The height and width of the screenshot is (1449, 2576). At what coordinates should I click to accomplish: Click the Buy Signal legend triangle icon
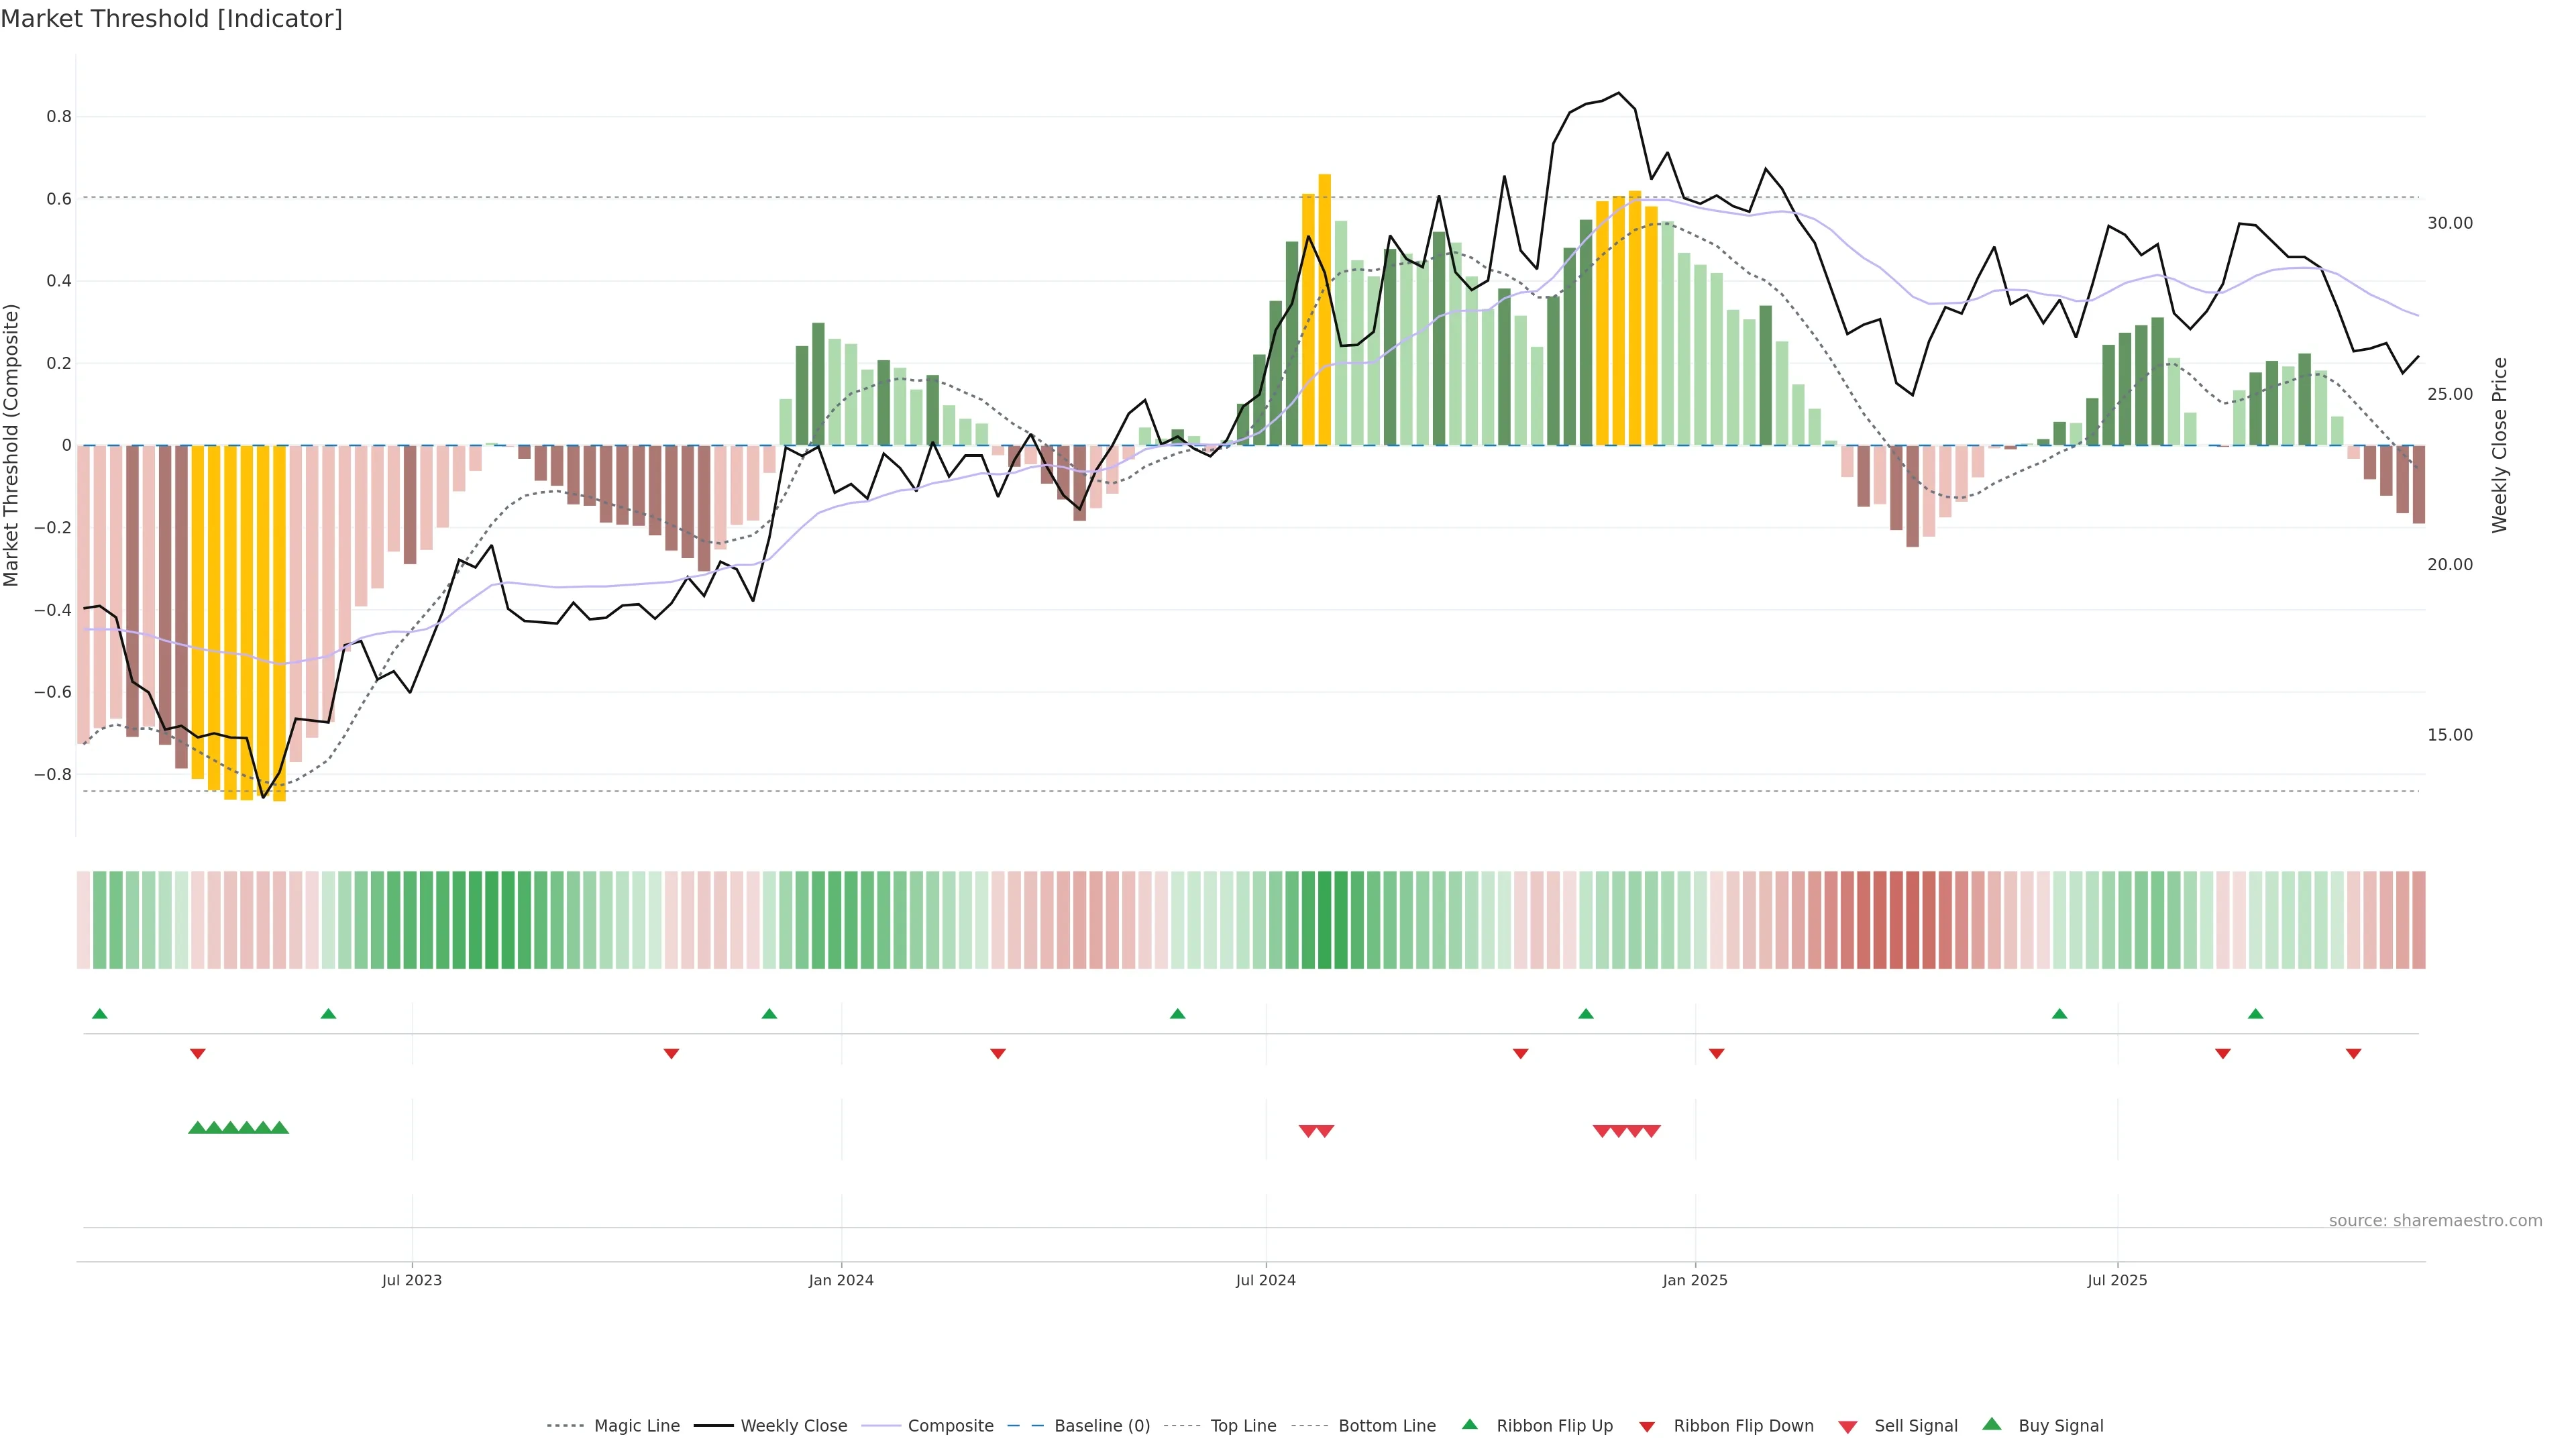1991,1424
